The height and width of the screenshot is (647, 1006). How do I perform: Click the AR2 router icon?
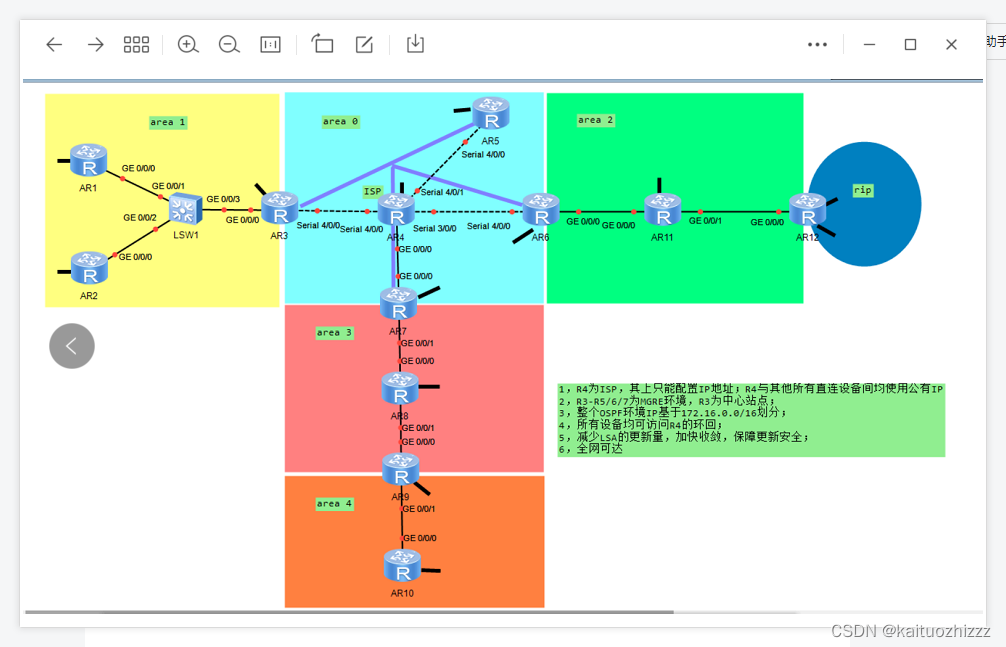(89, 268)
